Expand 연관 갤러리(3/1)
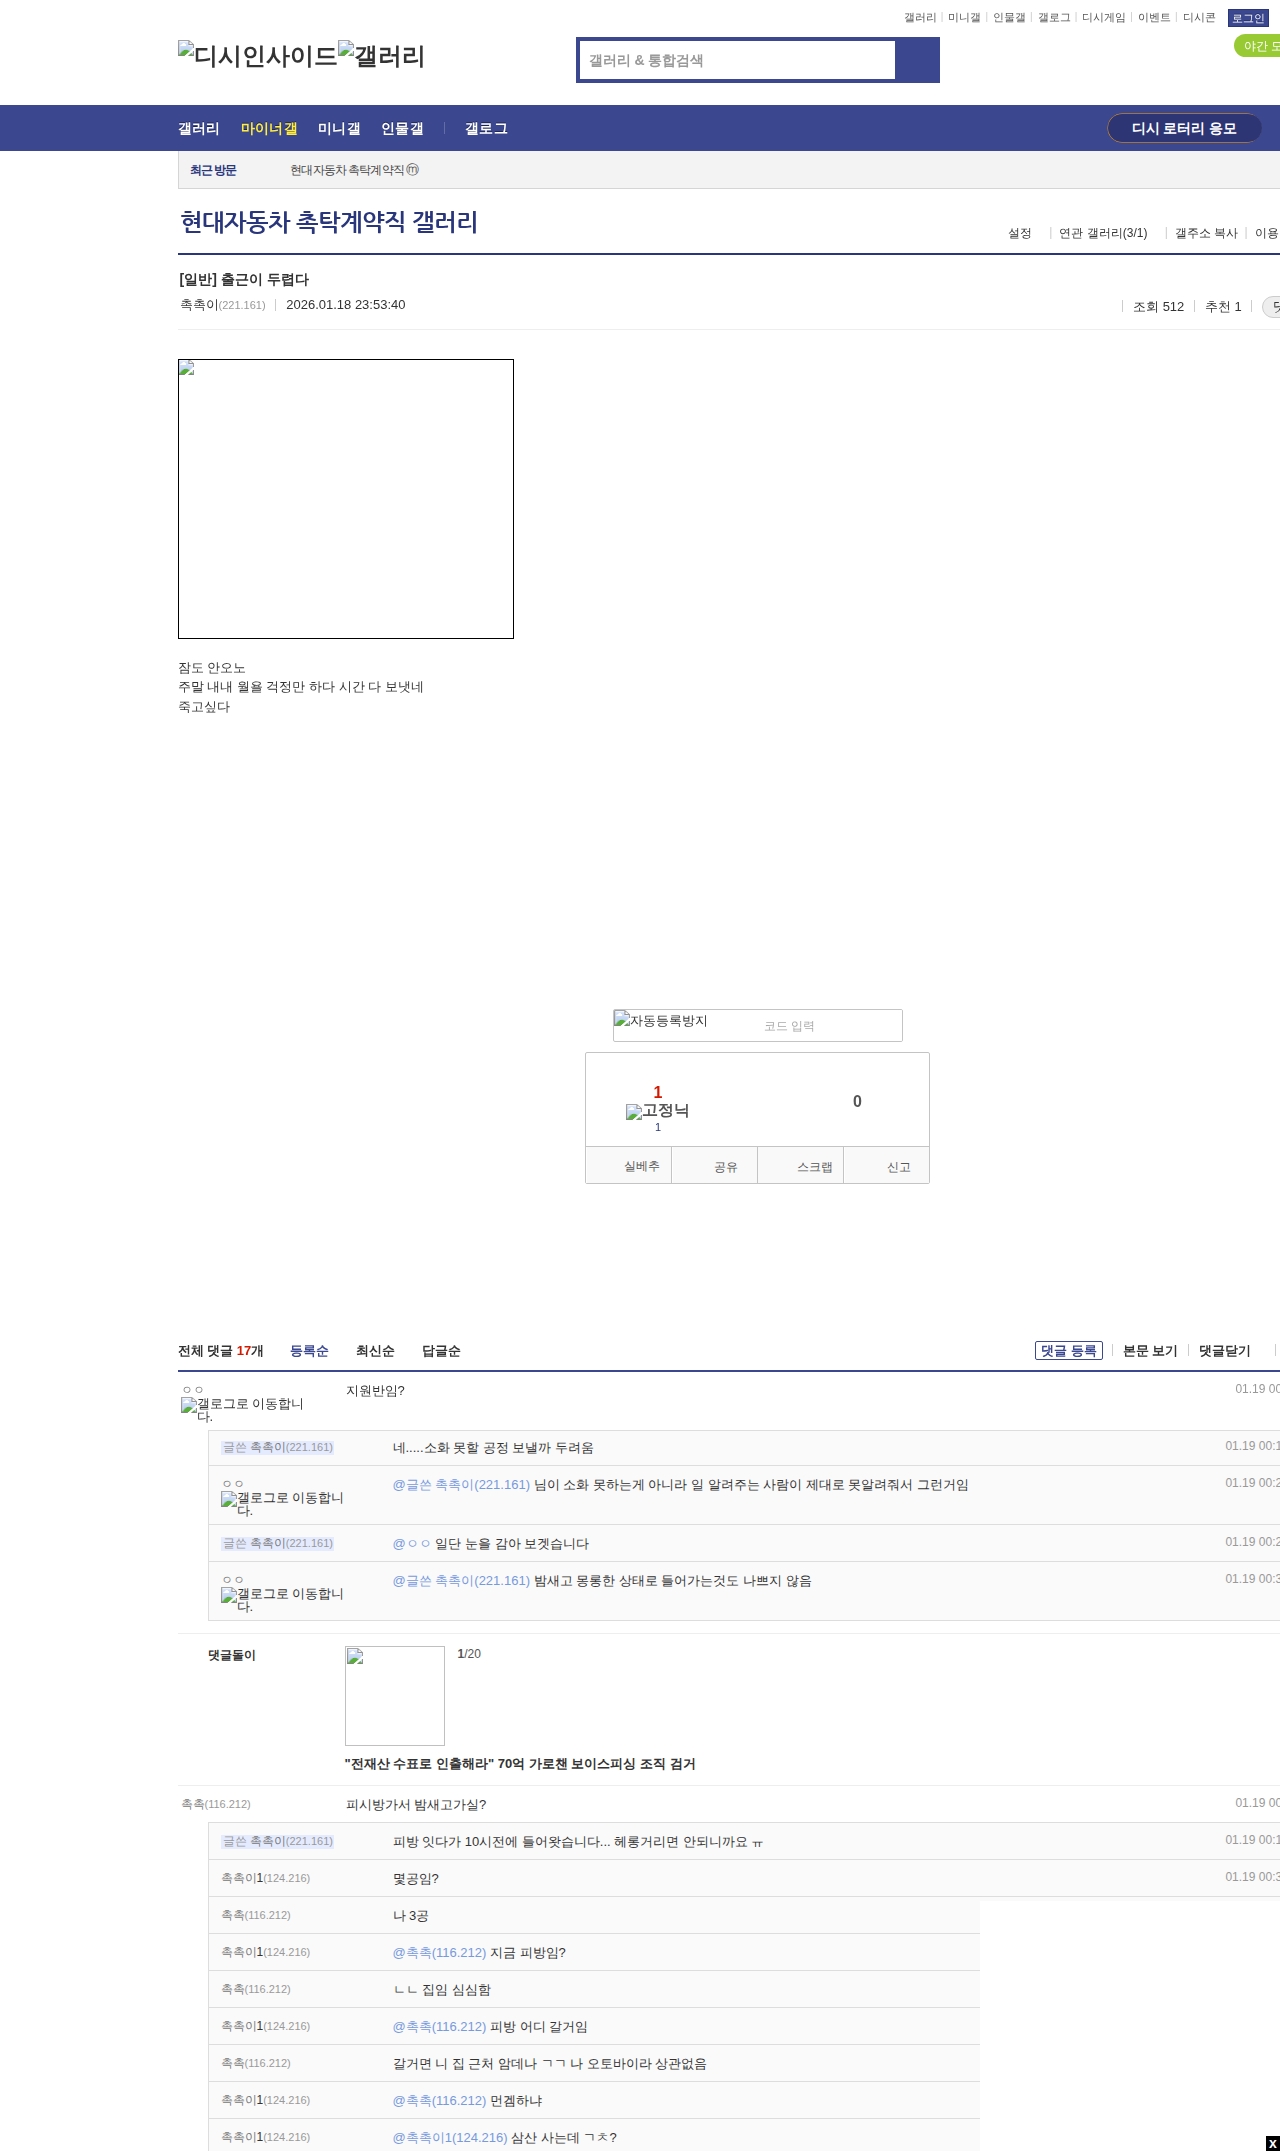Viewport: 1280px width, 2151px height. click(x=1103, y=233)
